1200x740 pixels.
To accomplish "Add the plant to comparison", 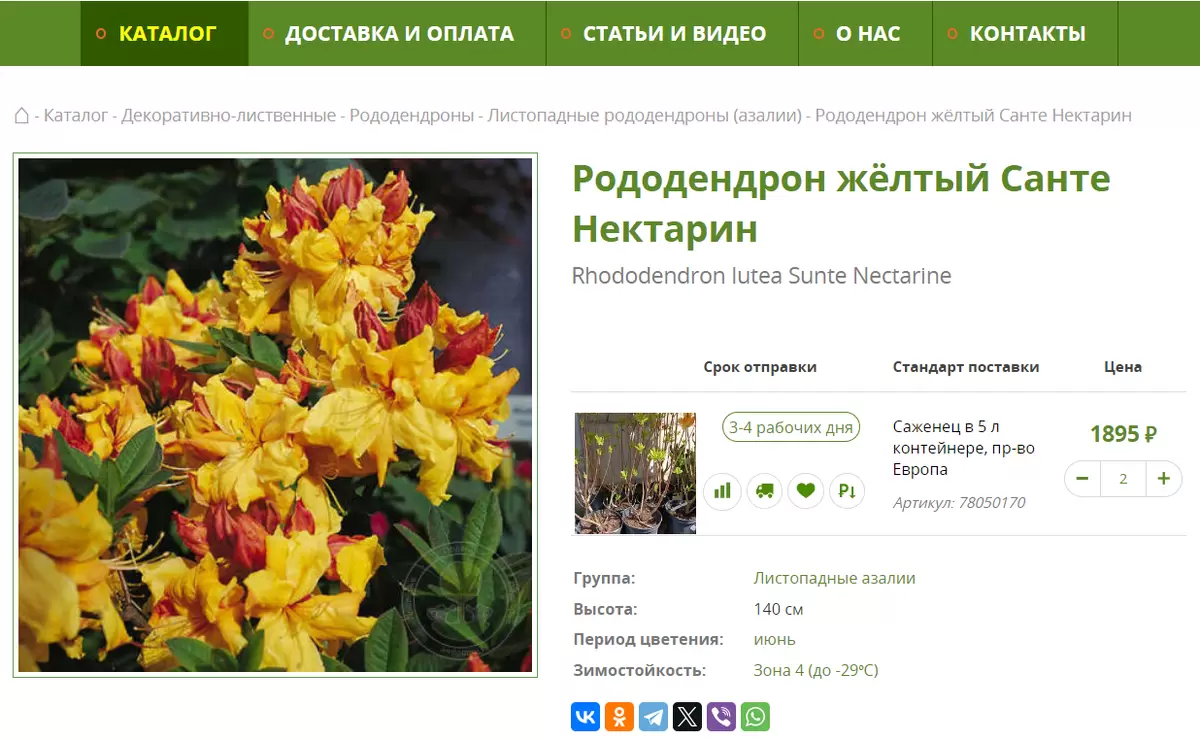I will pyautogui.click(x=722, y=491).
